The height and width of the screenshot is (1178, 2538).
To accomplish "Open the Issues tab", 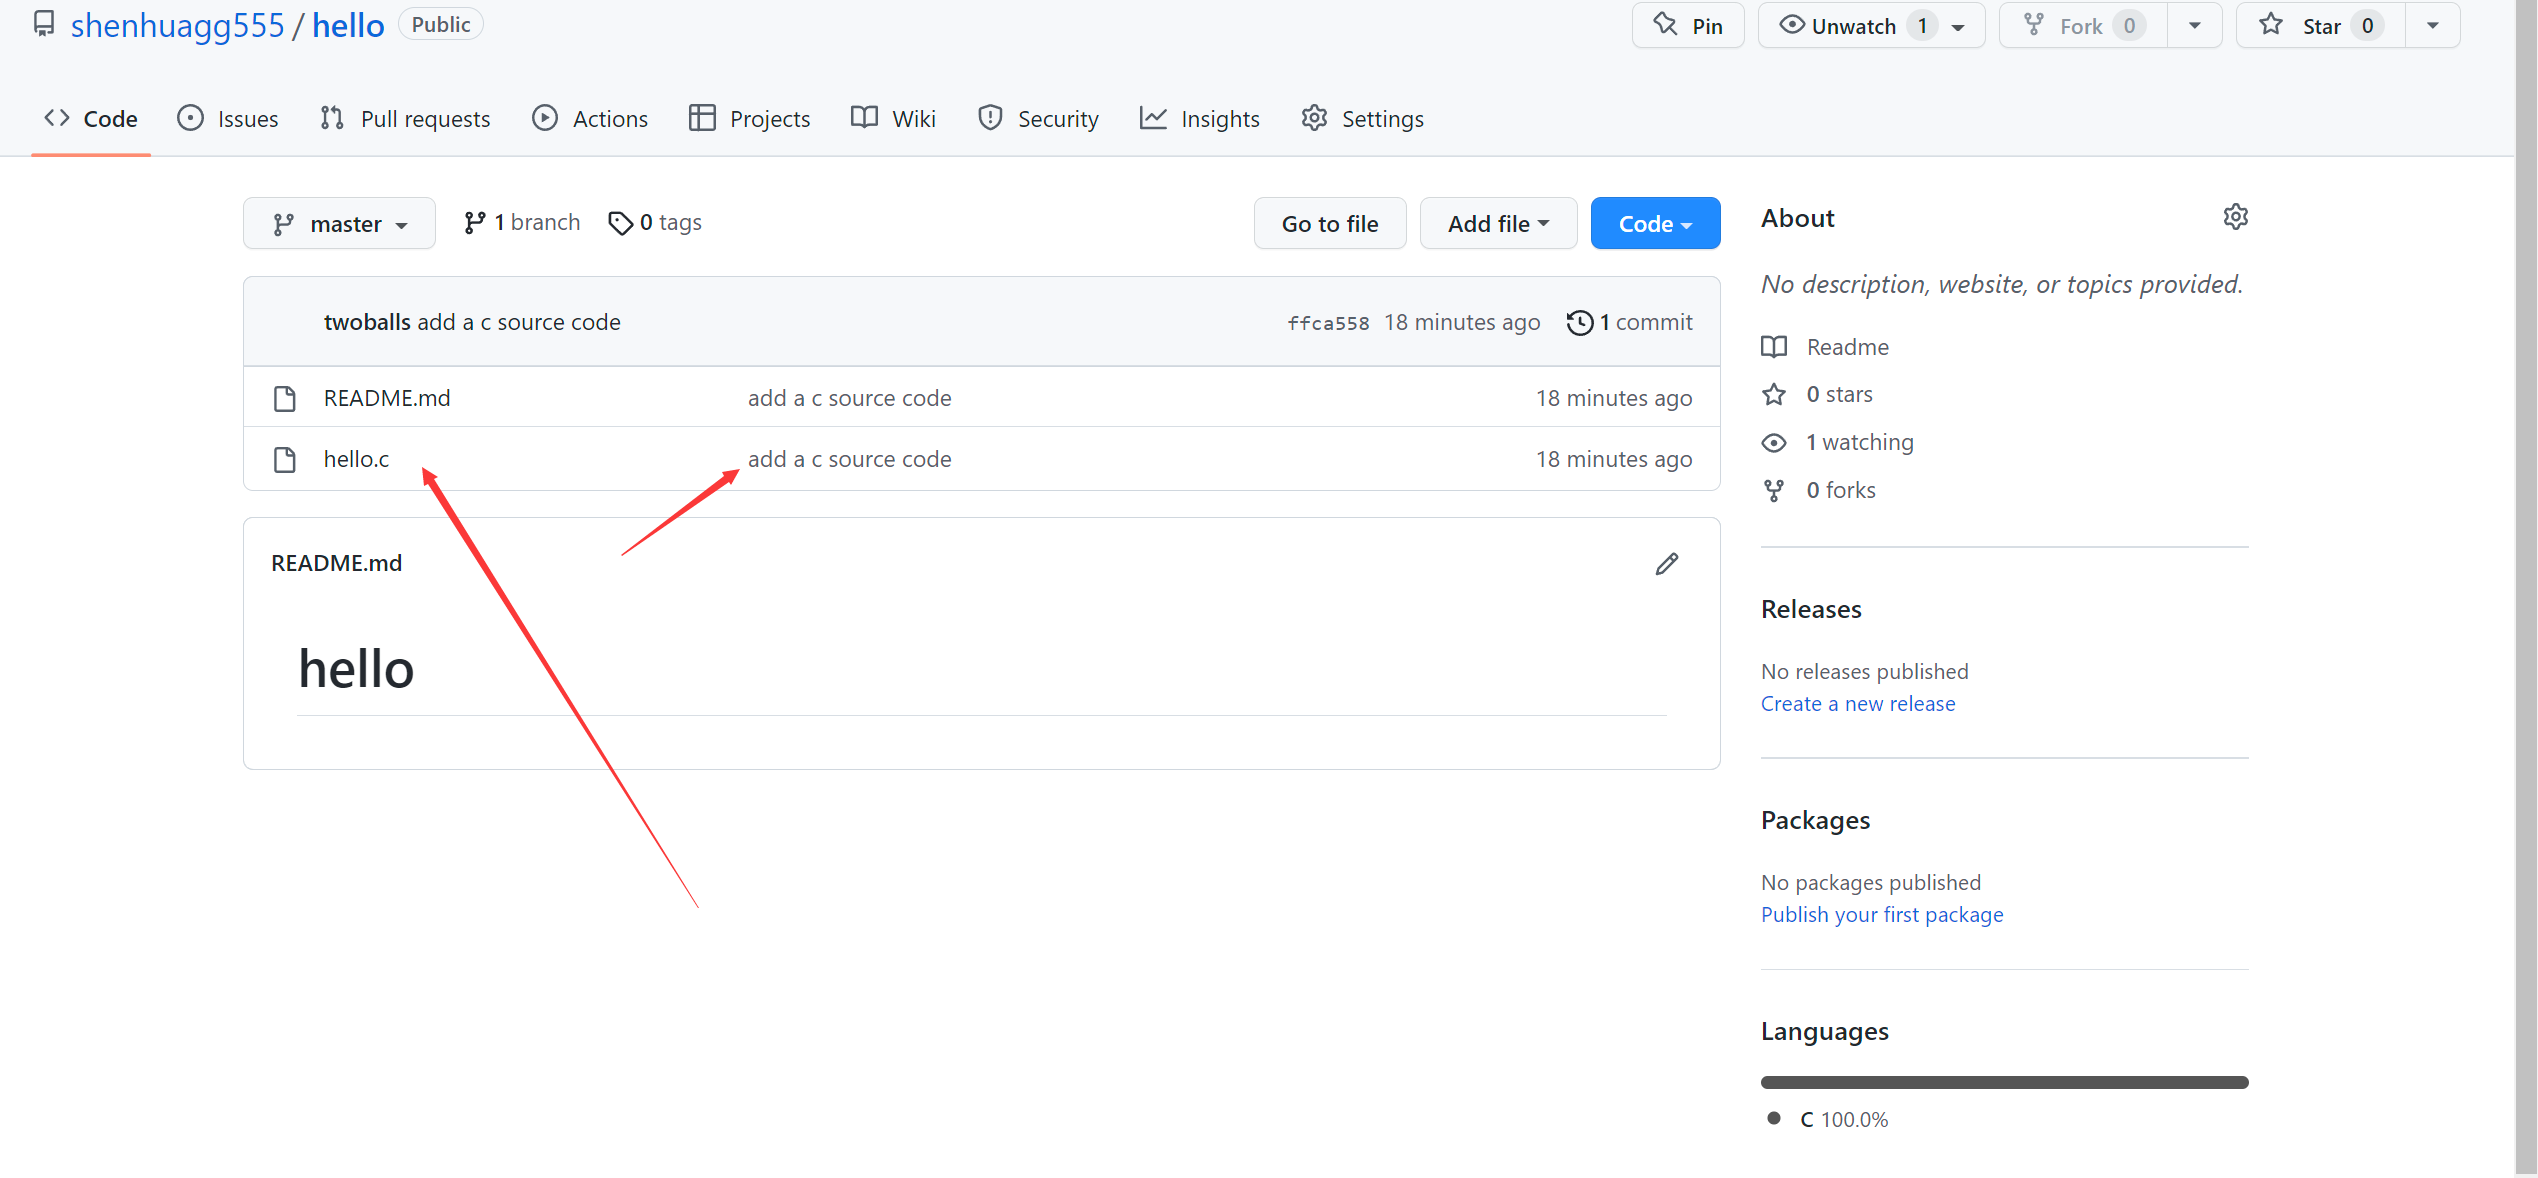I will [228, 119].
